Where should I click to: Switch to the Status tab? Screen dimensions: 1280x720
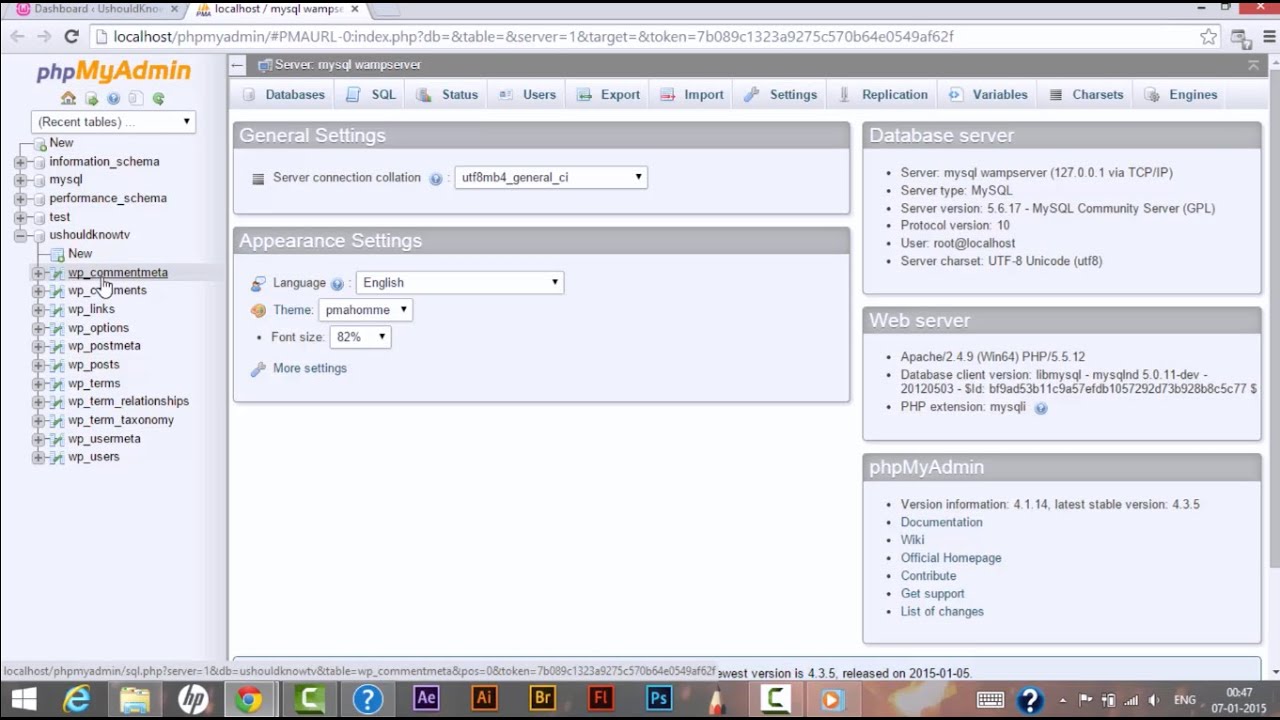click(447, 95)
